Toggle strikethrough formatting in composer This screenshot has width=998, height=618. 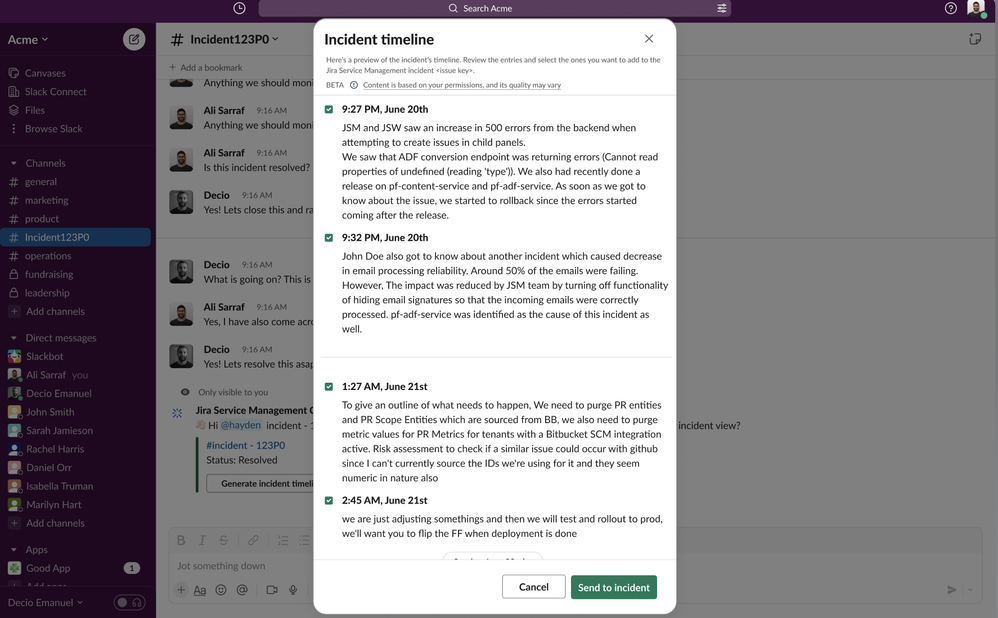(x=223, y=540)
